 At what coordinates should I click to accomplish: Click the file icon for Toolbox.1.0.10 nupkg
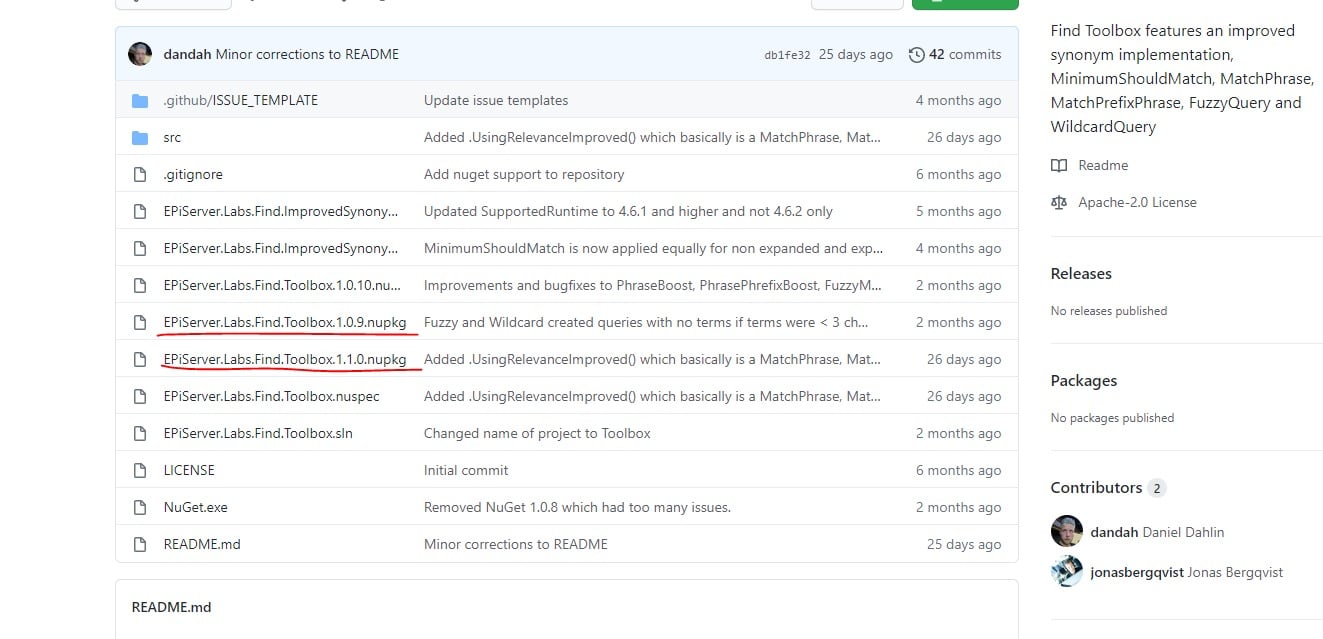[140, 285]
